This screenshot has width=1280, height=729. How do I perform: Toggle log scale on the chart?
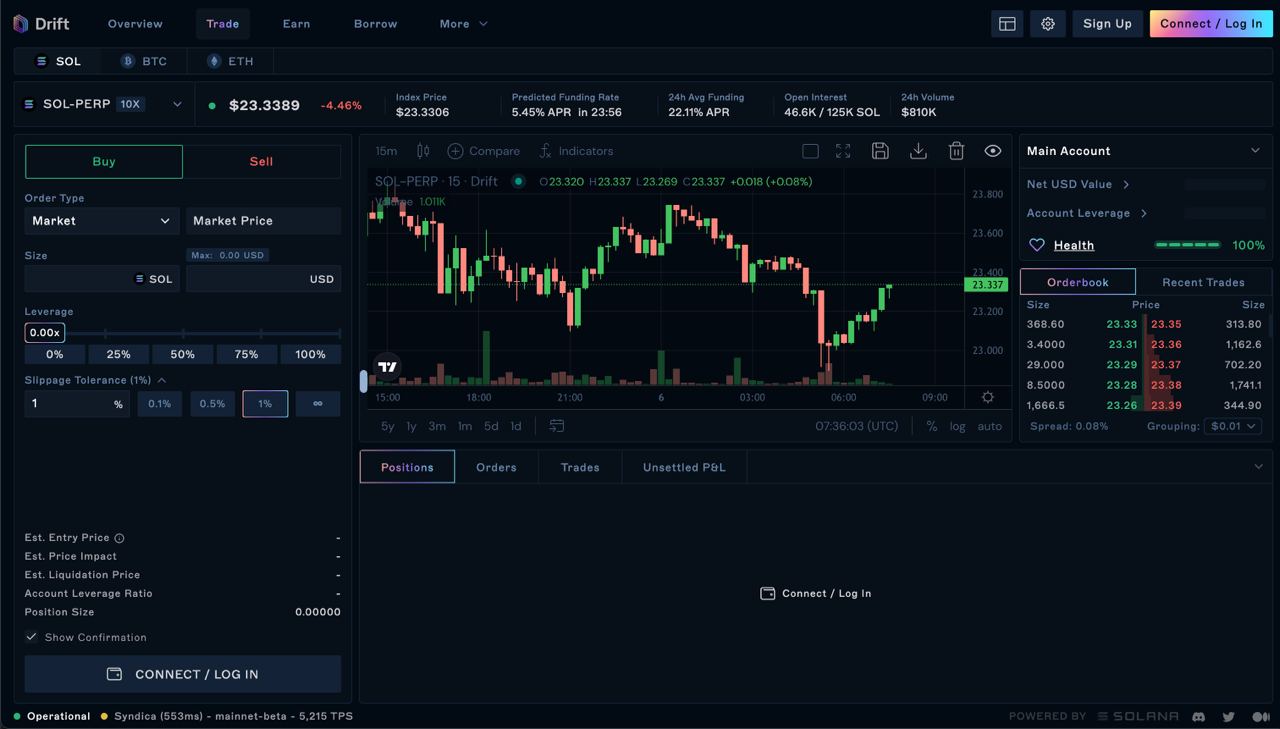pyautogui.click(x=957, y=426)
